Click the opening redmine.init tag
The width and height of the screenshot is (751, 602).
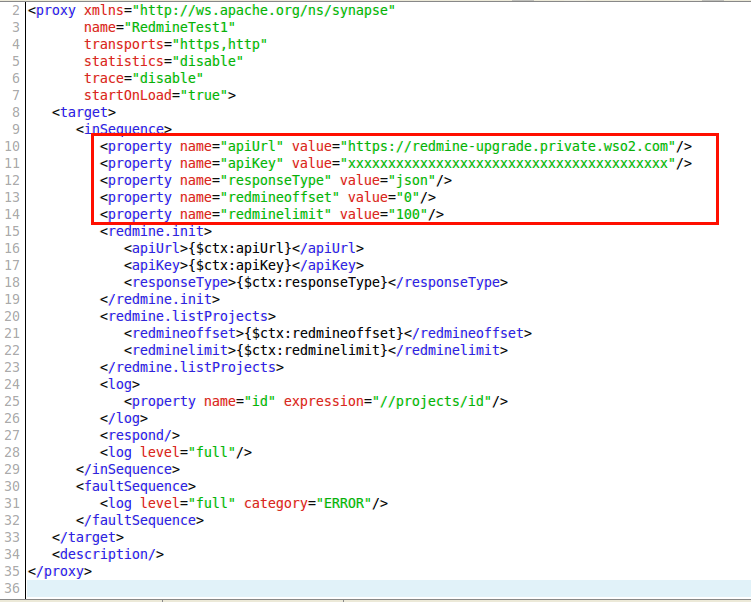(x=156, y=231)
